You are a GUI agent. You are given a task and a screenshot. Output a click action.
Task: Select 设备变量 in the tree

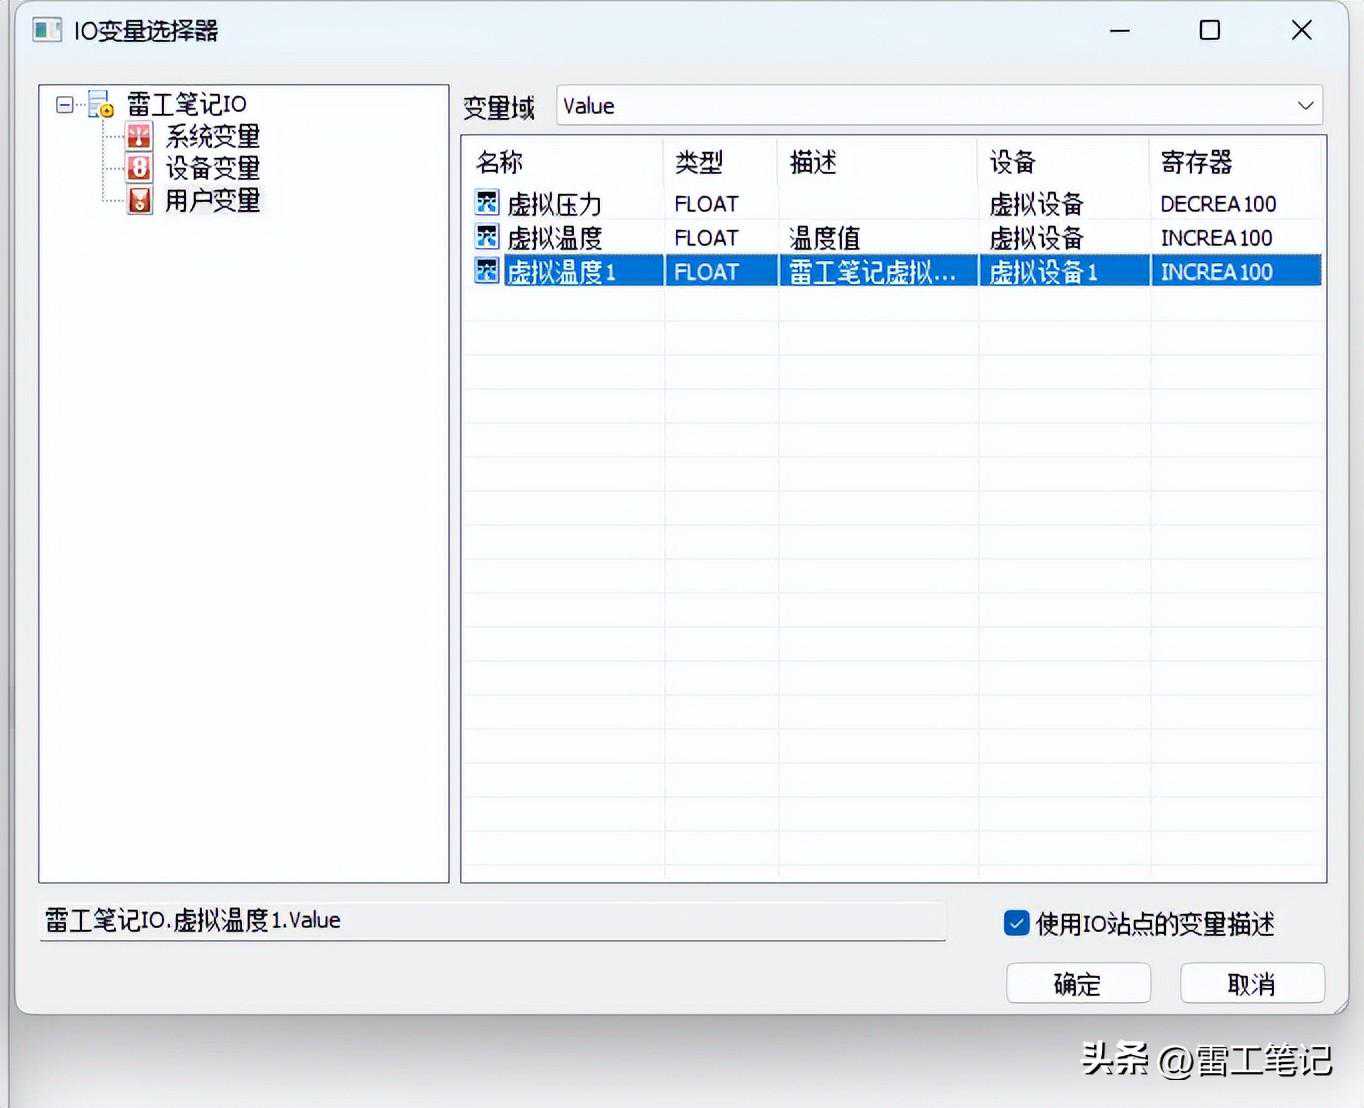[212, 168]
